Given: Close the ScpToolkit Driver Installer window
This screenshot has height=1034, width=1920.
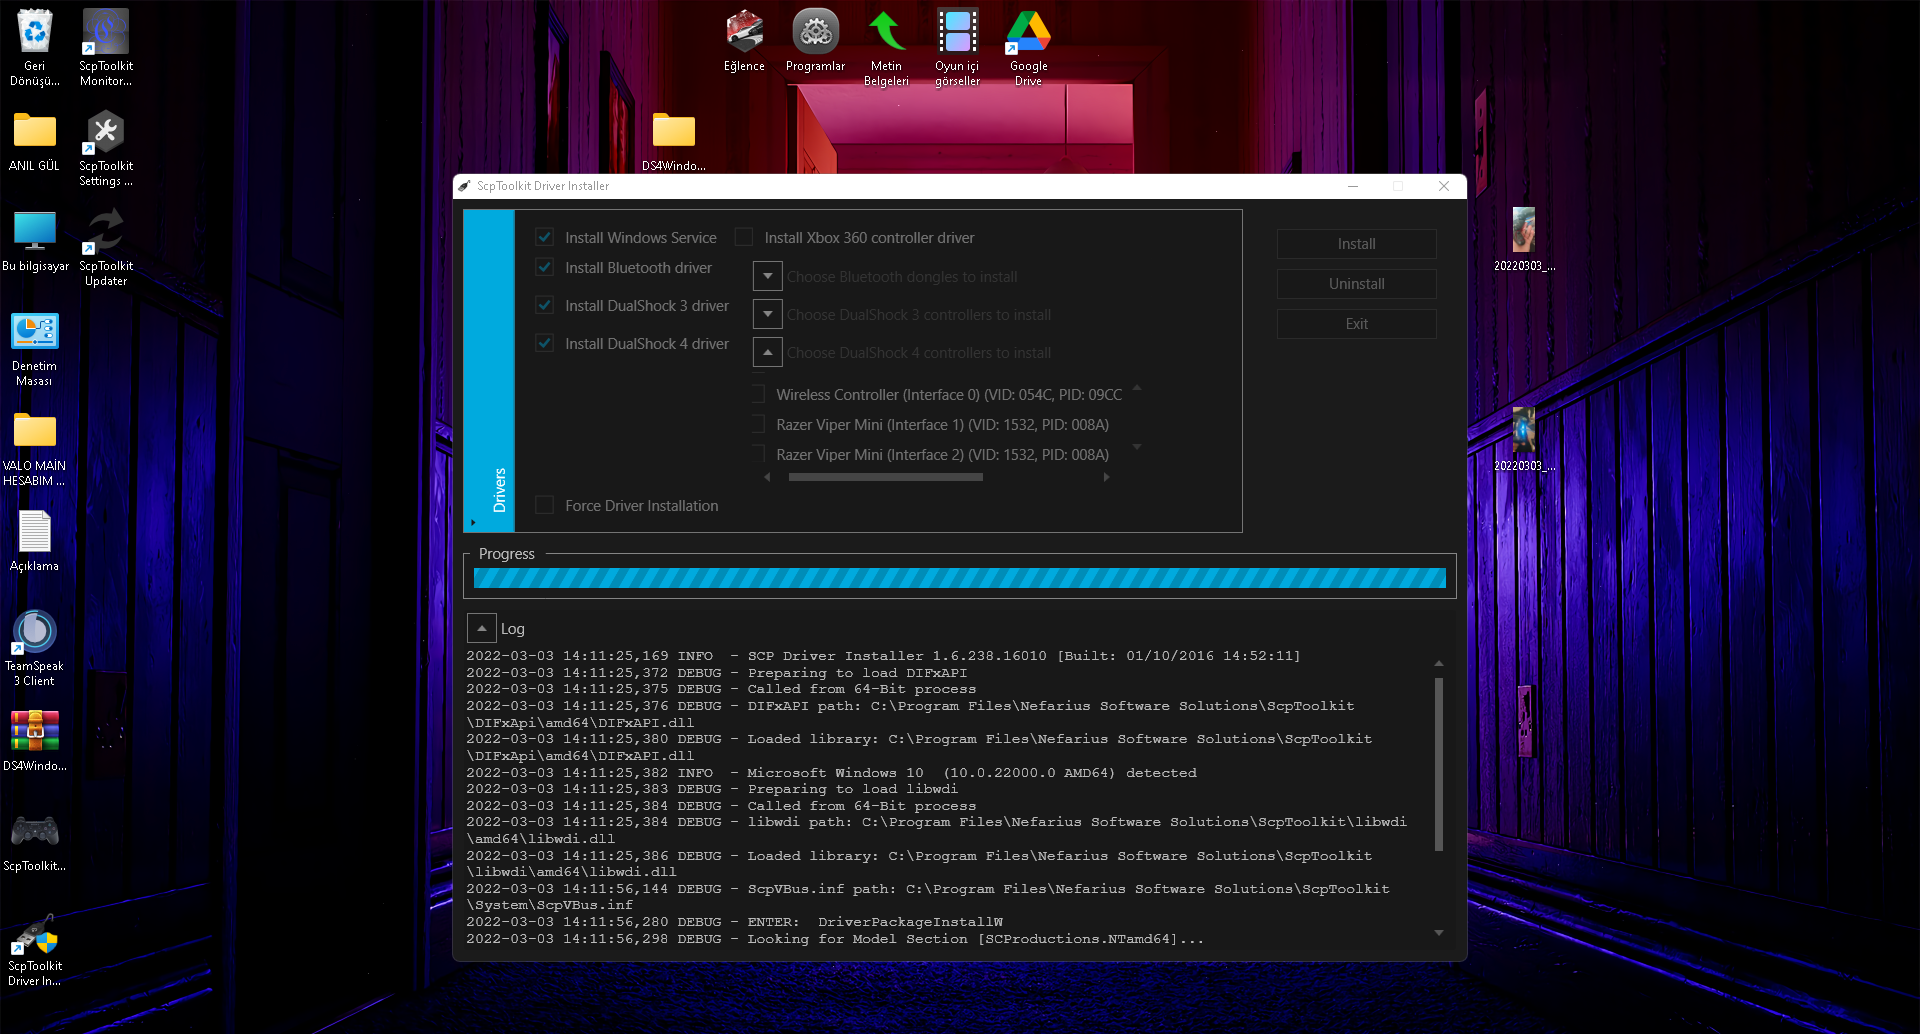Looking at the screenshot, I should (x=1444, y=186).
